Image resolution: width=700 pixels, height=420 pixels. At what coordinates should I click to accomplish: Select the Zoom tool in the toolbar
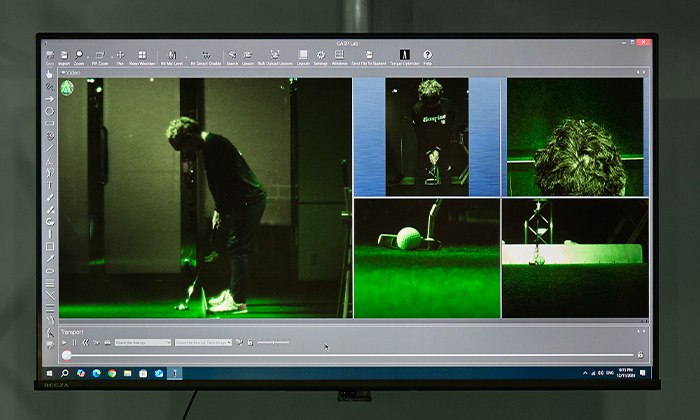pos(79,57)
